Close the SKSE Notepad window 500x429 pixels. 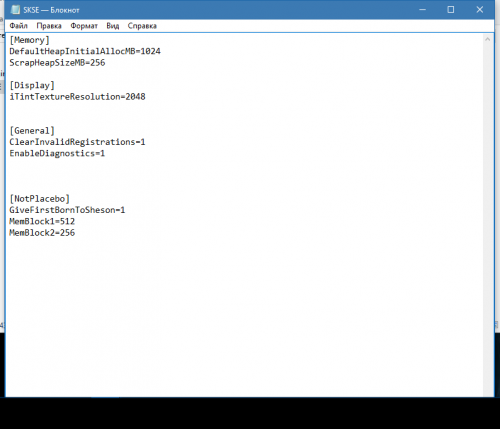pos(480,10)
